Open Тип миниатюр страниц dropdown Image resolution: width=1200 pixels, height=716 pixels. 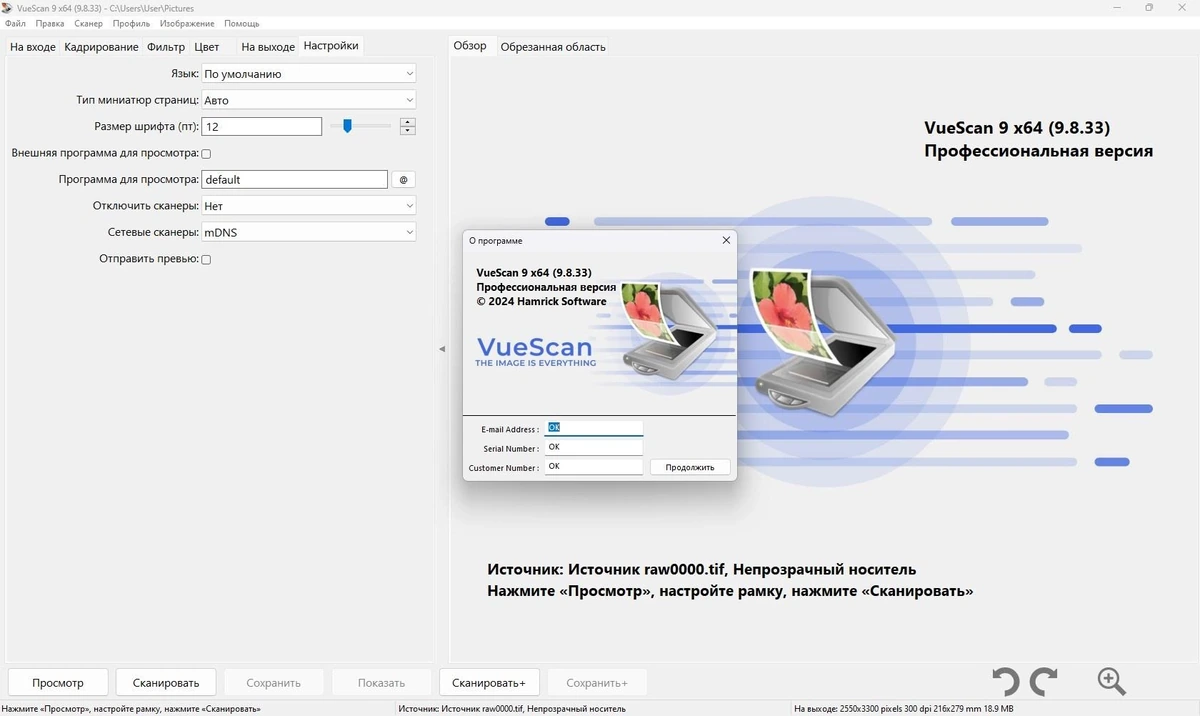coord(309,100)
